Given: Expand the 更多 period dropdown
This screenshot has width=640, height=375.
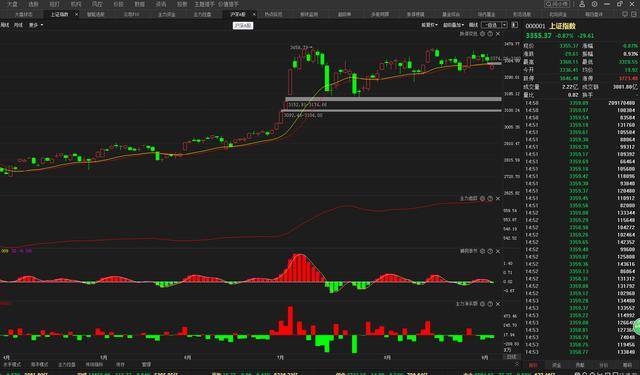Looking at the screenshot, I should (x=36, y=25).
